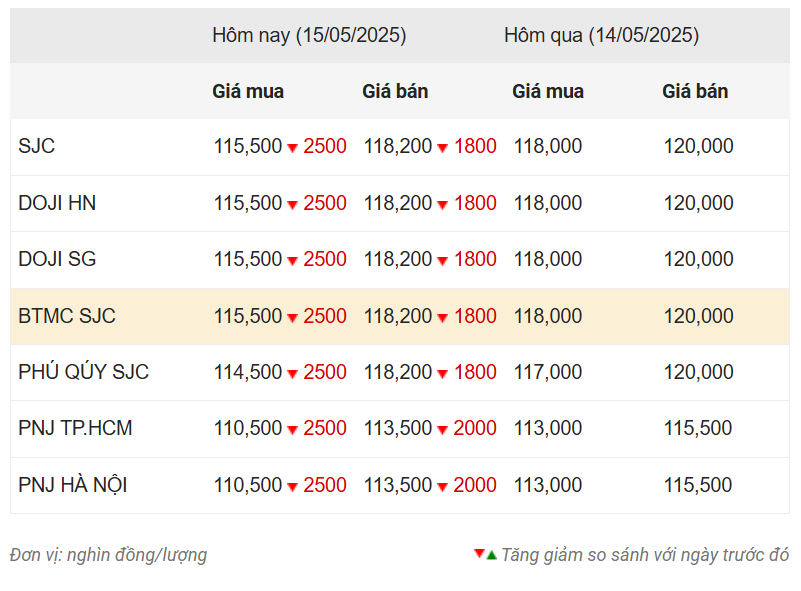
Task: Click the first Giá mua column header
Action: [x=248, y=91]
